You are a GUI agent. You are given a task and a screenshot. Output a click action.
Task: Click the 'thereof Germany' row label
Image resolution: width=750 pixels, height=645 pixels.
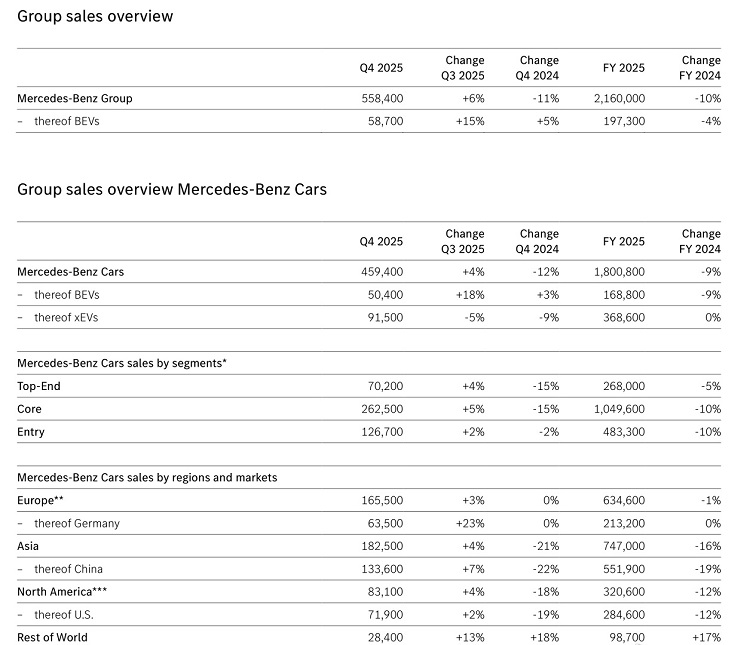[75, 523]
